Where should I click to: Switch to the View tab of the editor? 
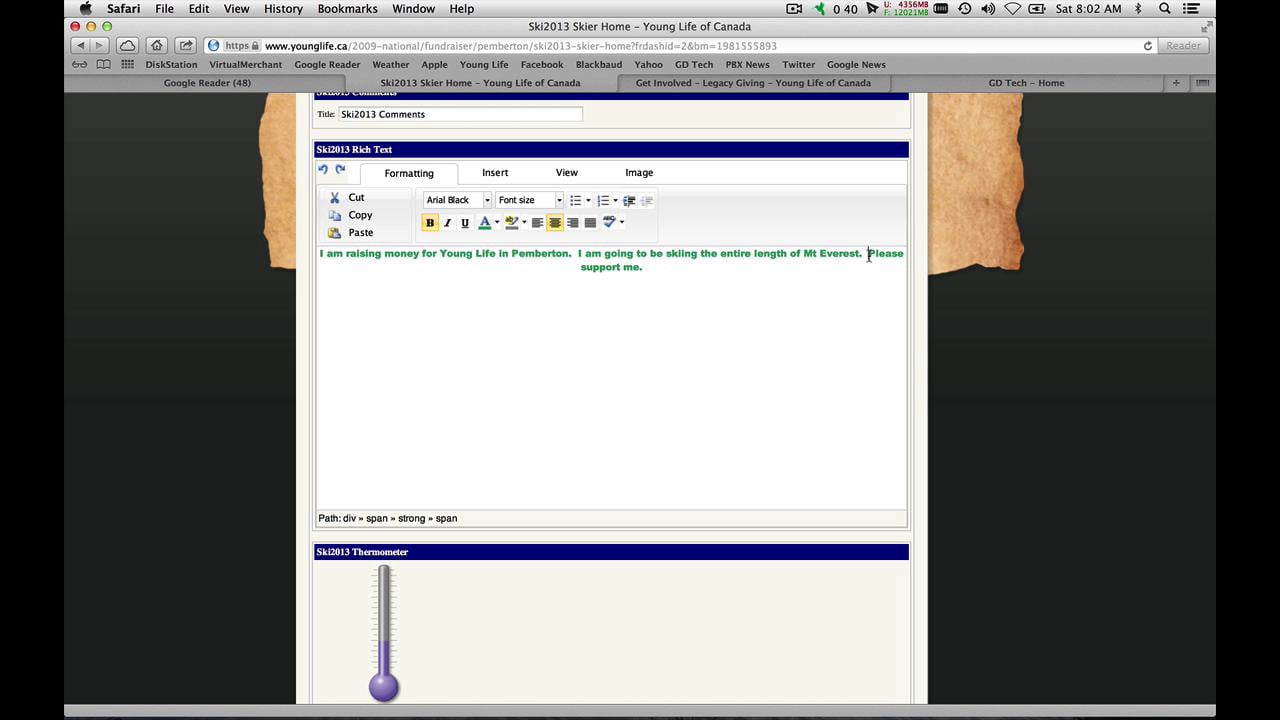pos(567,172)
